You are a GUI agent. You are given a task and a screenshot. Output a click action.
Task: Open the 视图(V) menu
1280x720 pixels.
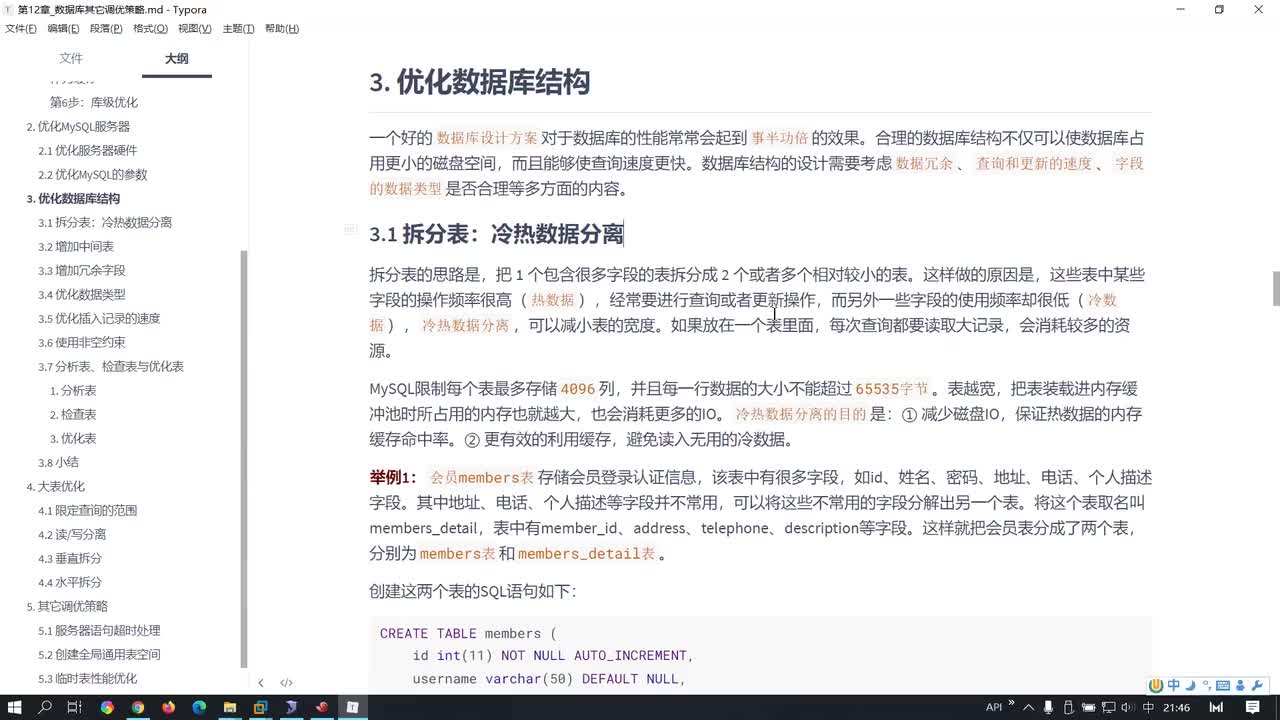(195, 29)
